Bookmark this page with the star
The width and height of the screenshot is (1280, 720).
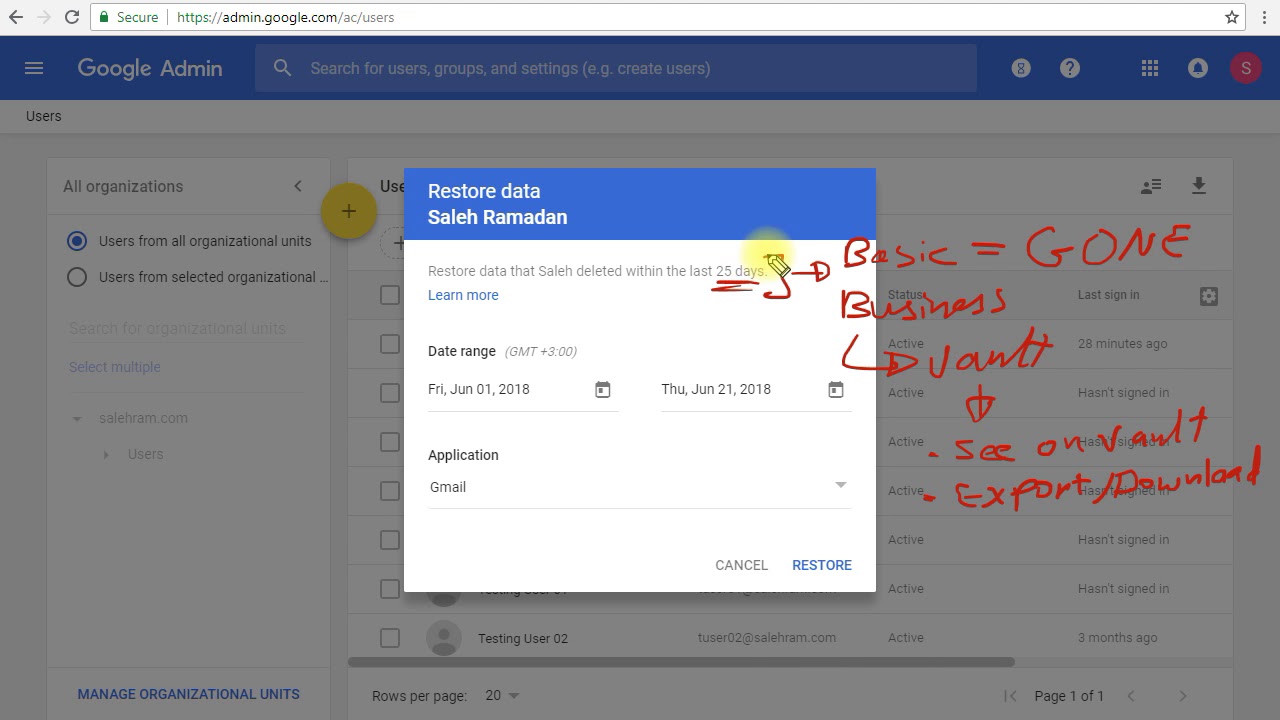click(1232, 17)
